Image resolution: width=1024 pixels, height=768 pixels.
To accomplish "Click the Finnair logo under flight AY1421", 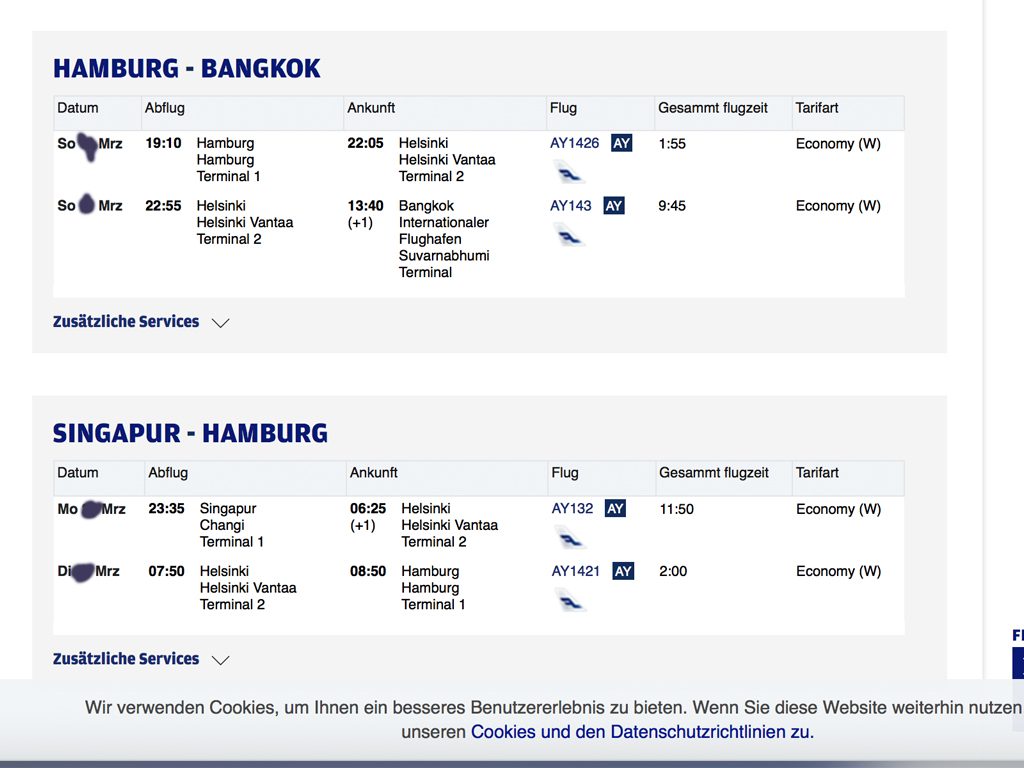I will [570, 601].
